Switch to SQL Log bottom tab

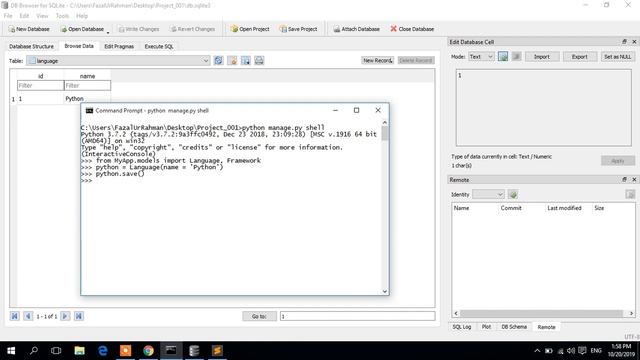(x=462, y=327)
